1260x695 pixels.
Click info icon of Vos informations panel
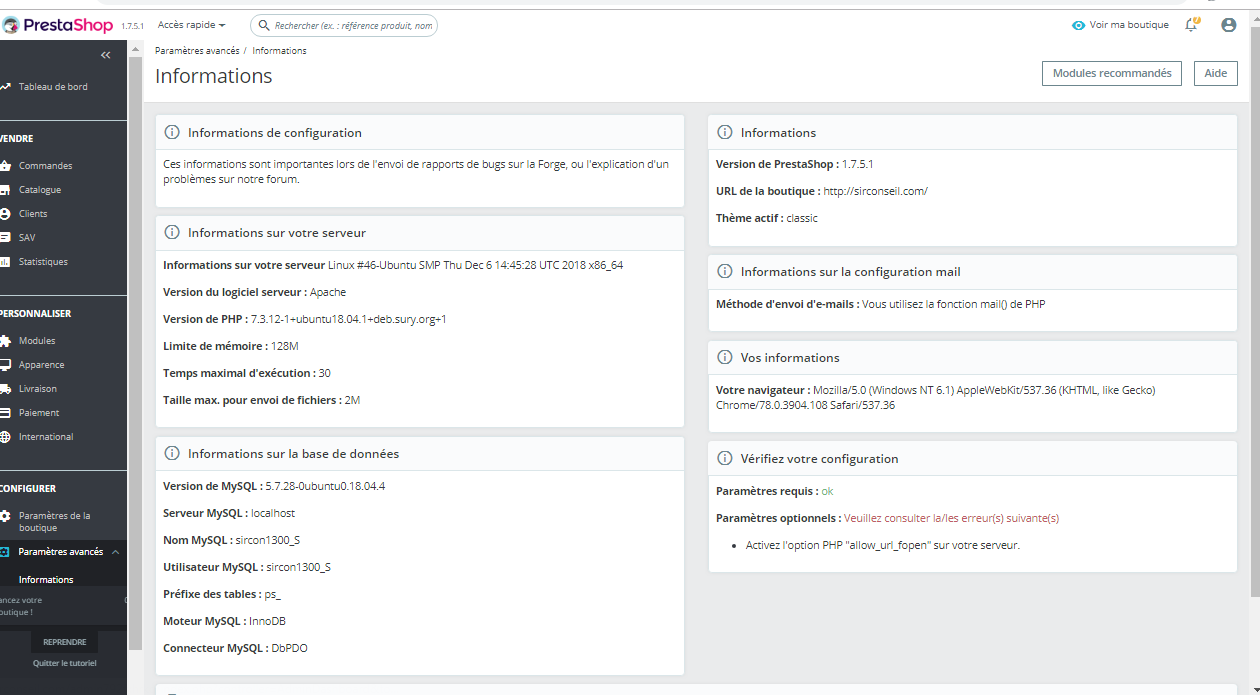point(725,357)
